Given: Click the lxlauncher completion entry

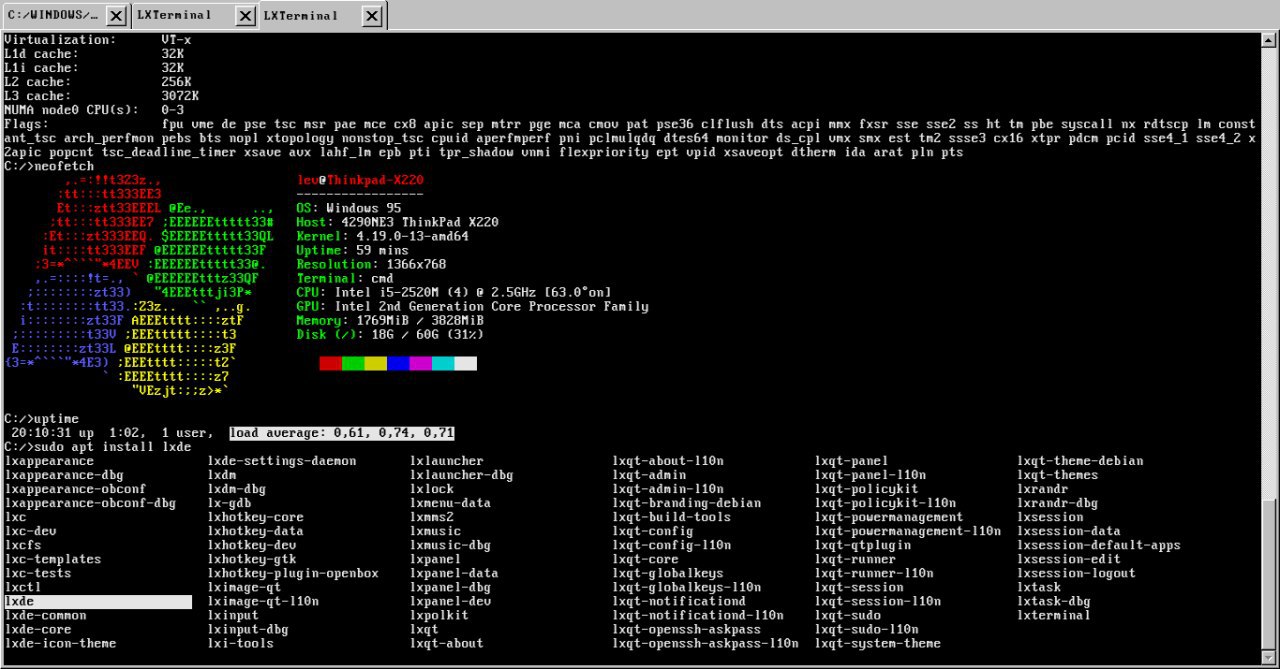Looking at the screenshot, I should 447,461.
